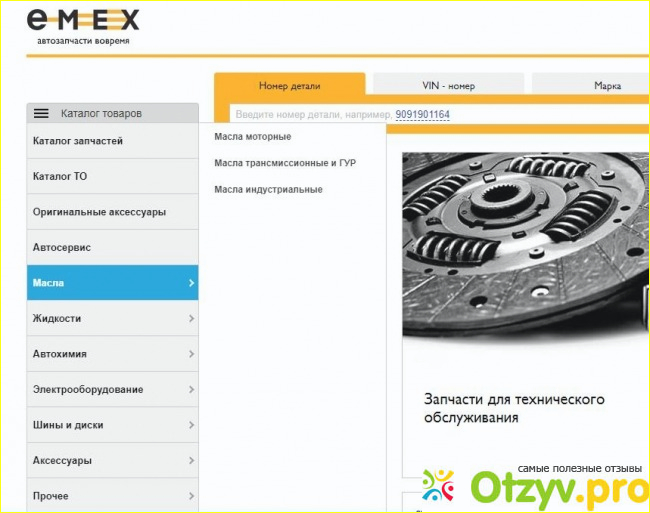Open the Автосервис menu item

[62, 247]
